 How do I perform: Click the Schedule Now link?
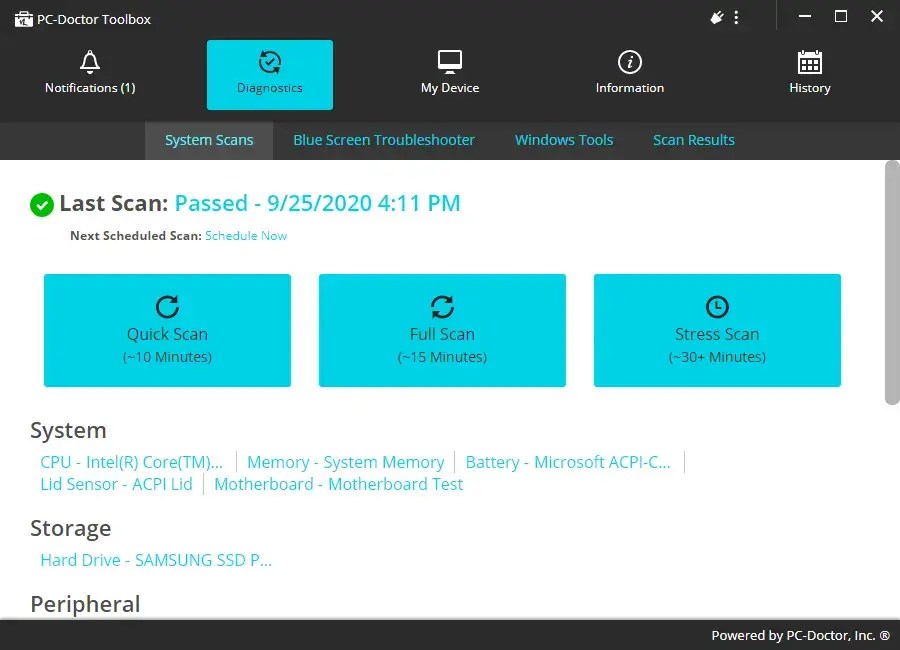point(245,236)
